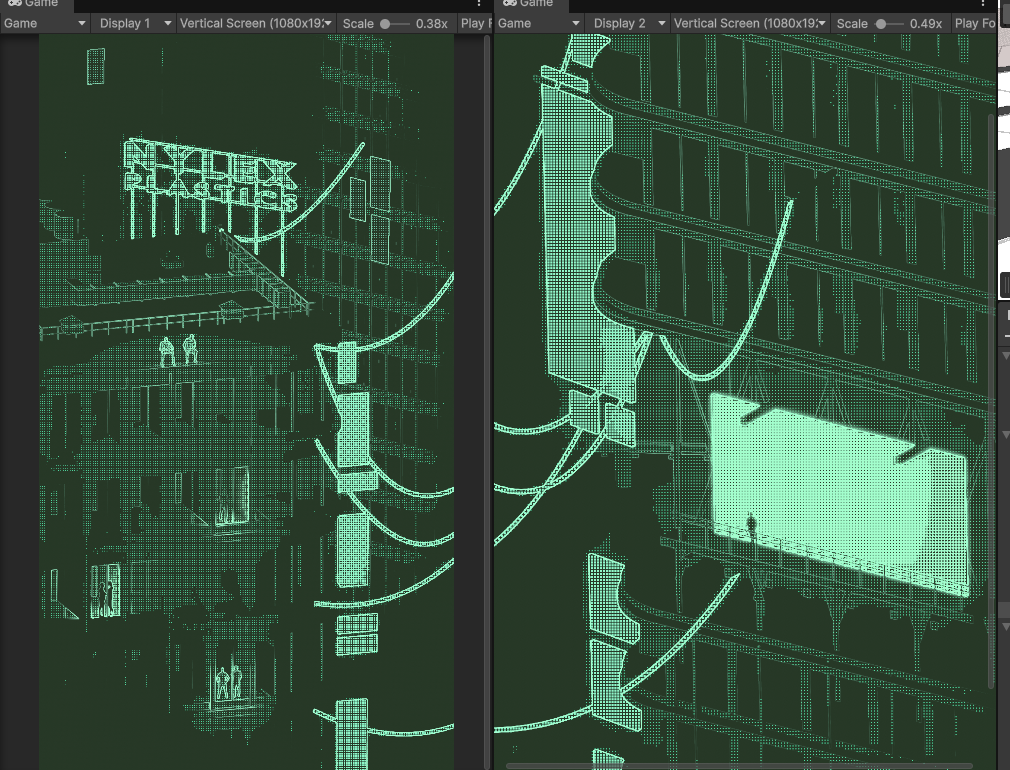Click the Scale slider showing 0.49x

[x=889, y=24]
